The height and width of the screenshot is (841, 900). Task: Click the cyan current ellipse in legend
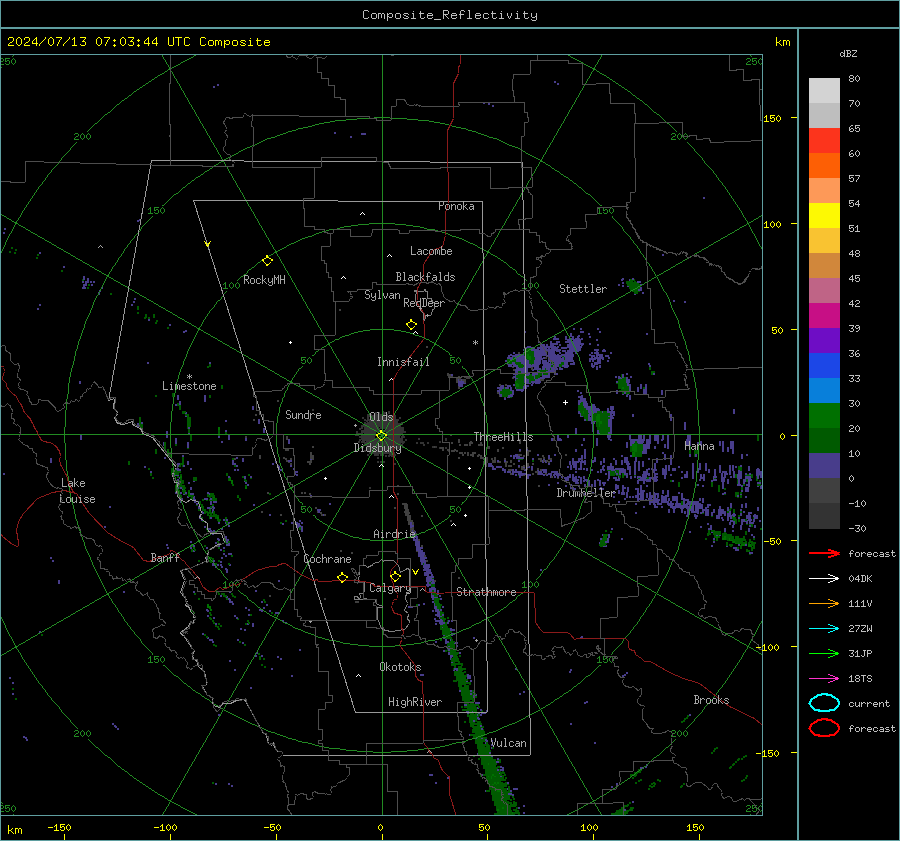tap(824, 703)
